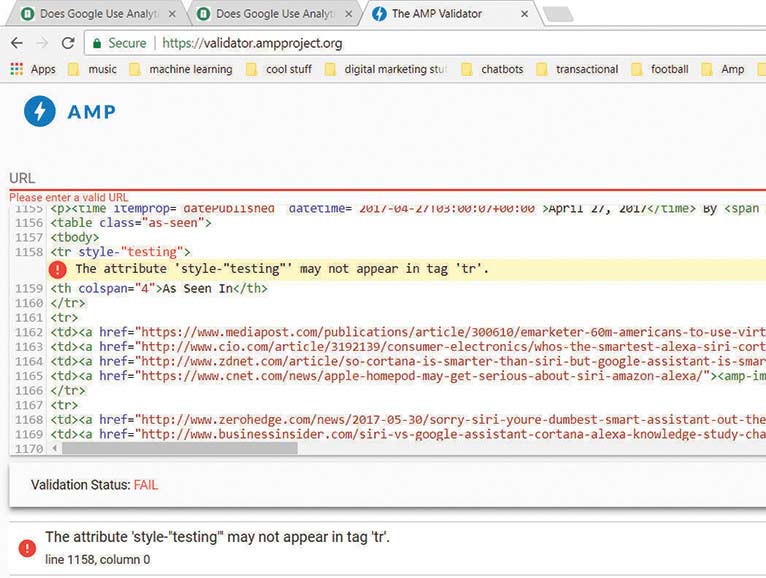Open a new tab button
766x578 pixels.
coord(558,14)
